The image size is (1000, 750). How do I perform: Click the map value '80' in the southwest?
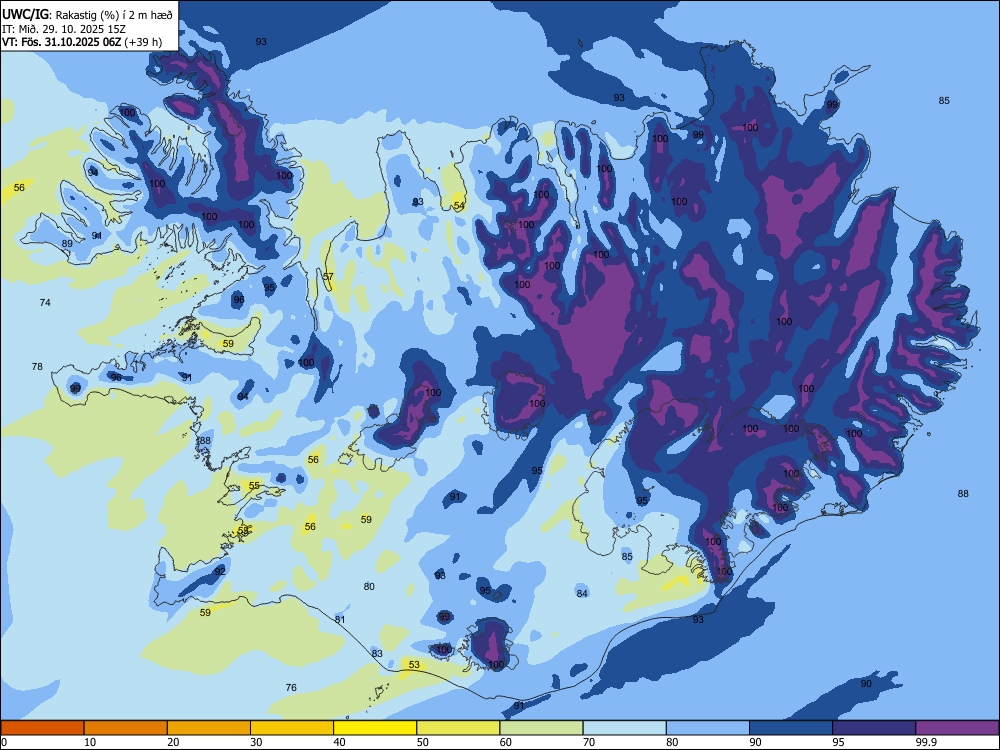(369, 586)
